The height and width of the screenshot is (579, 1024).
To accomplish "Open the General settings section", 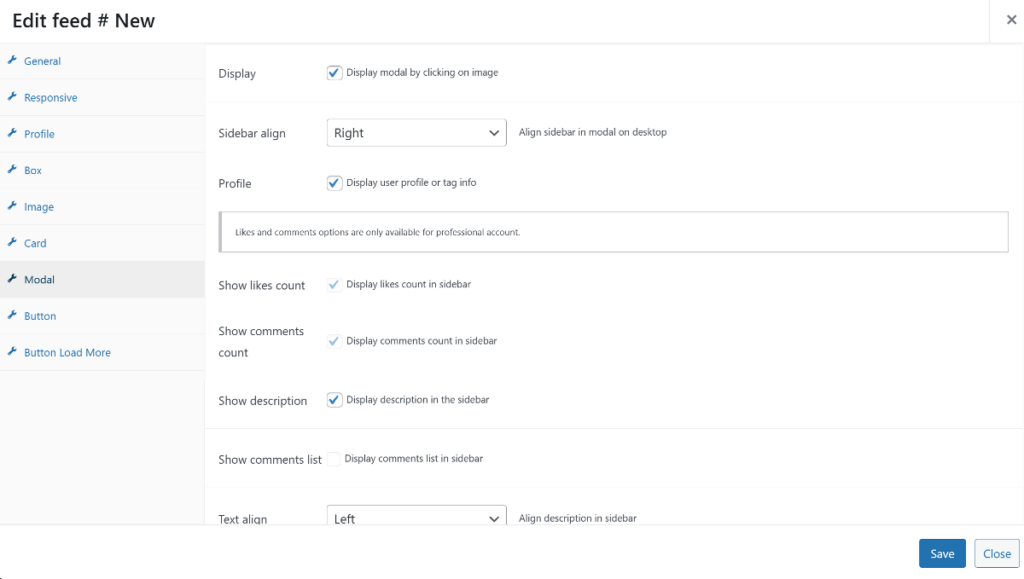I will [x=41, y=61].
